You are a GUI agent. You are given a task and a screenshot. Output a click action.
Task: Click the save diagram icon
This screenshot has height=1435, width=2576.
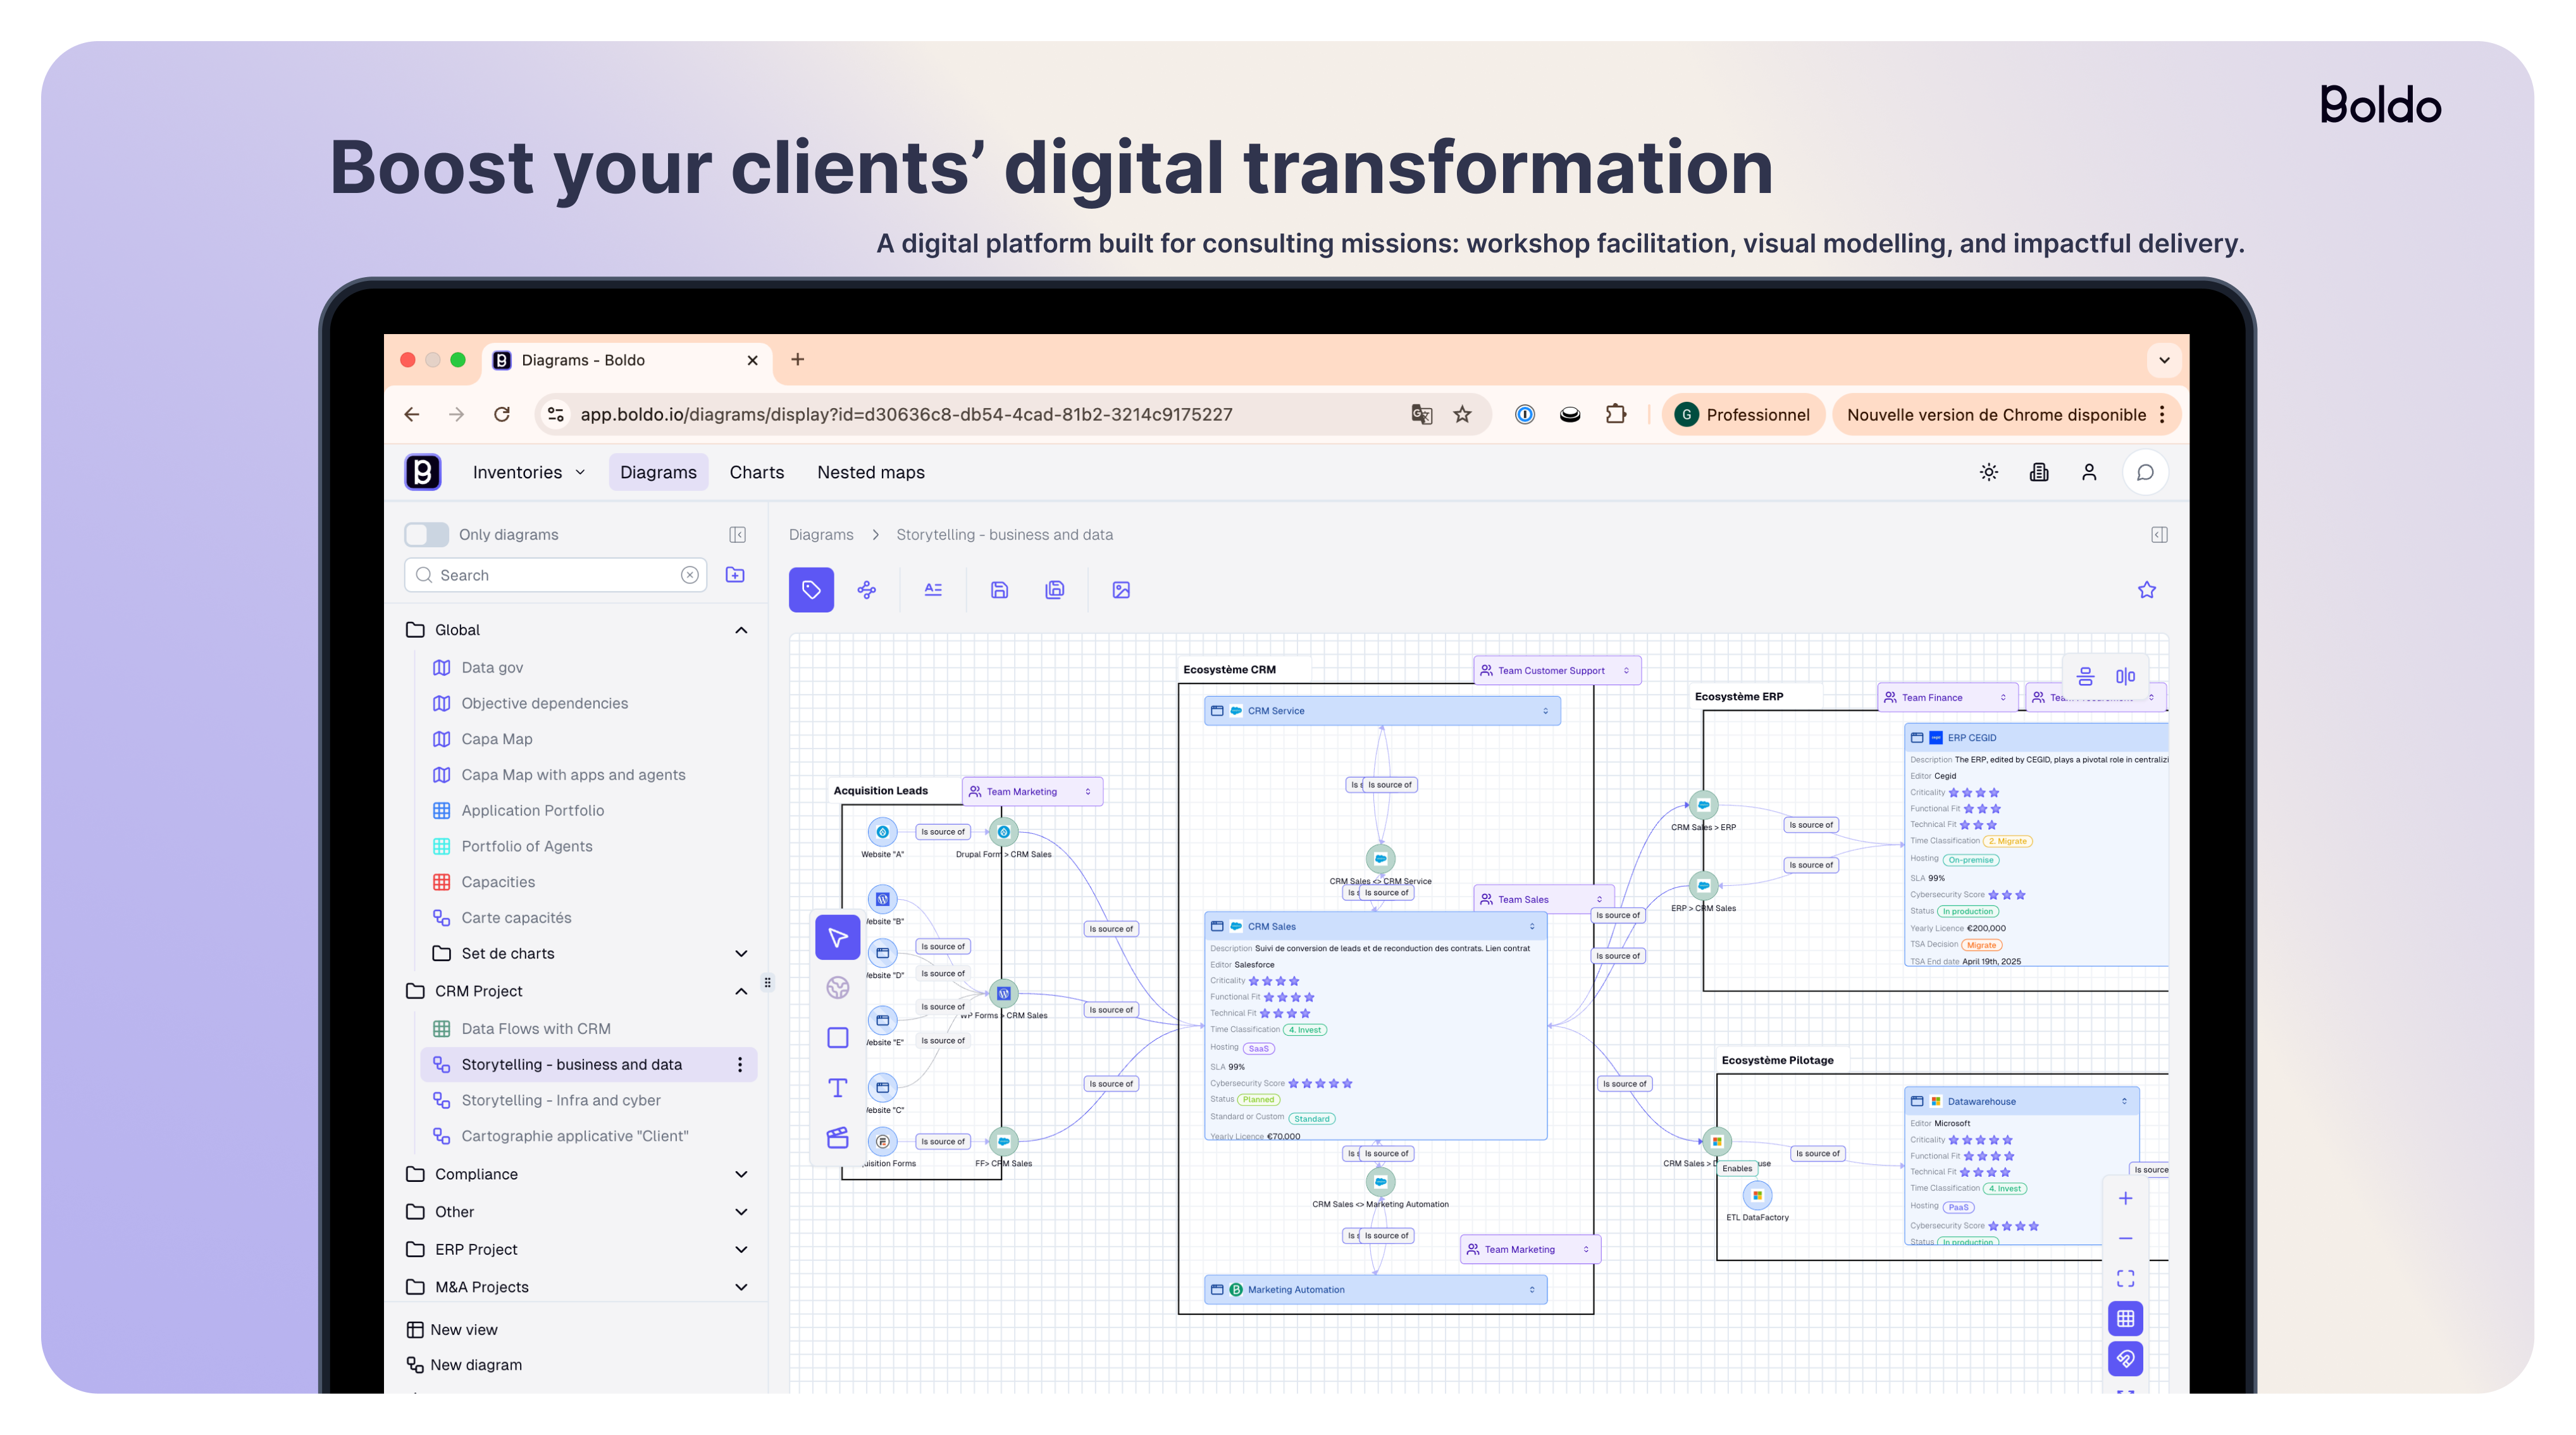pyautogui.click(x=999, y=590)
